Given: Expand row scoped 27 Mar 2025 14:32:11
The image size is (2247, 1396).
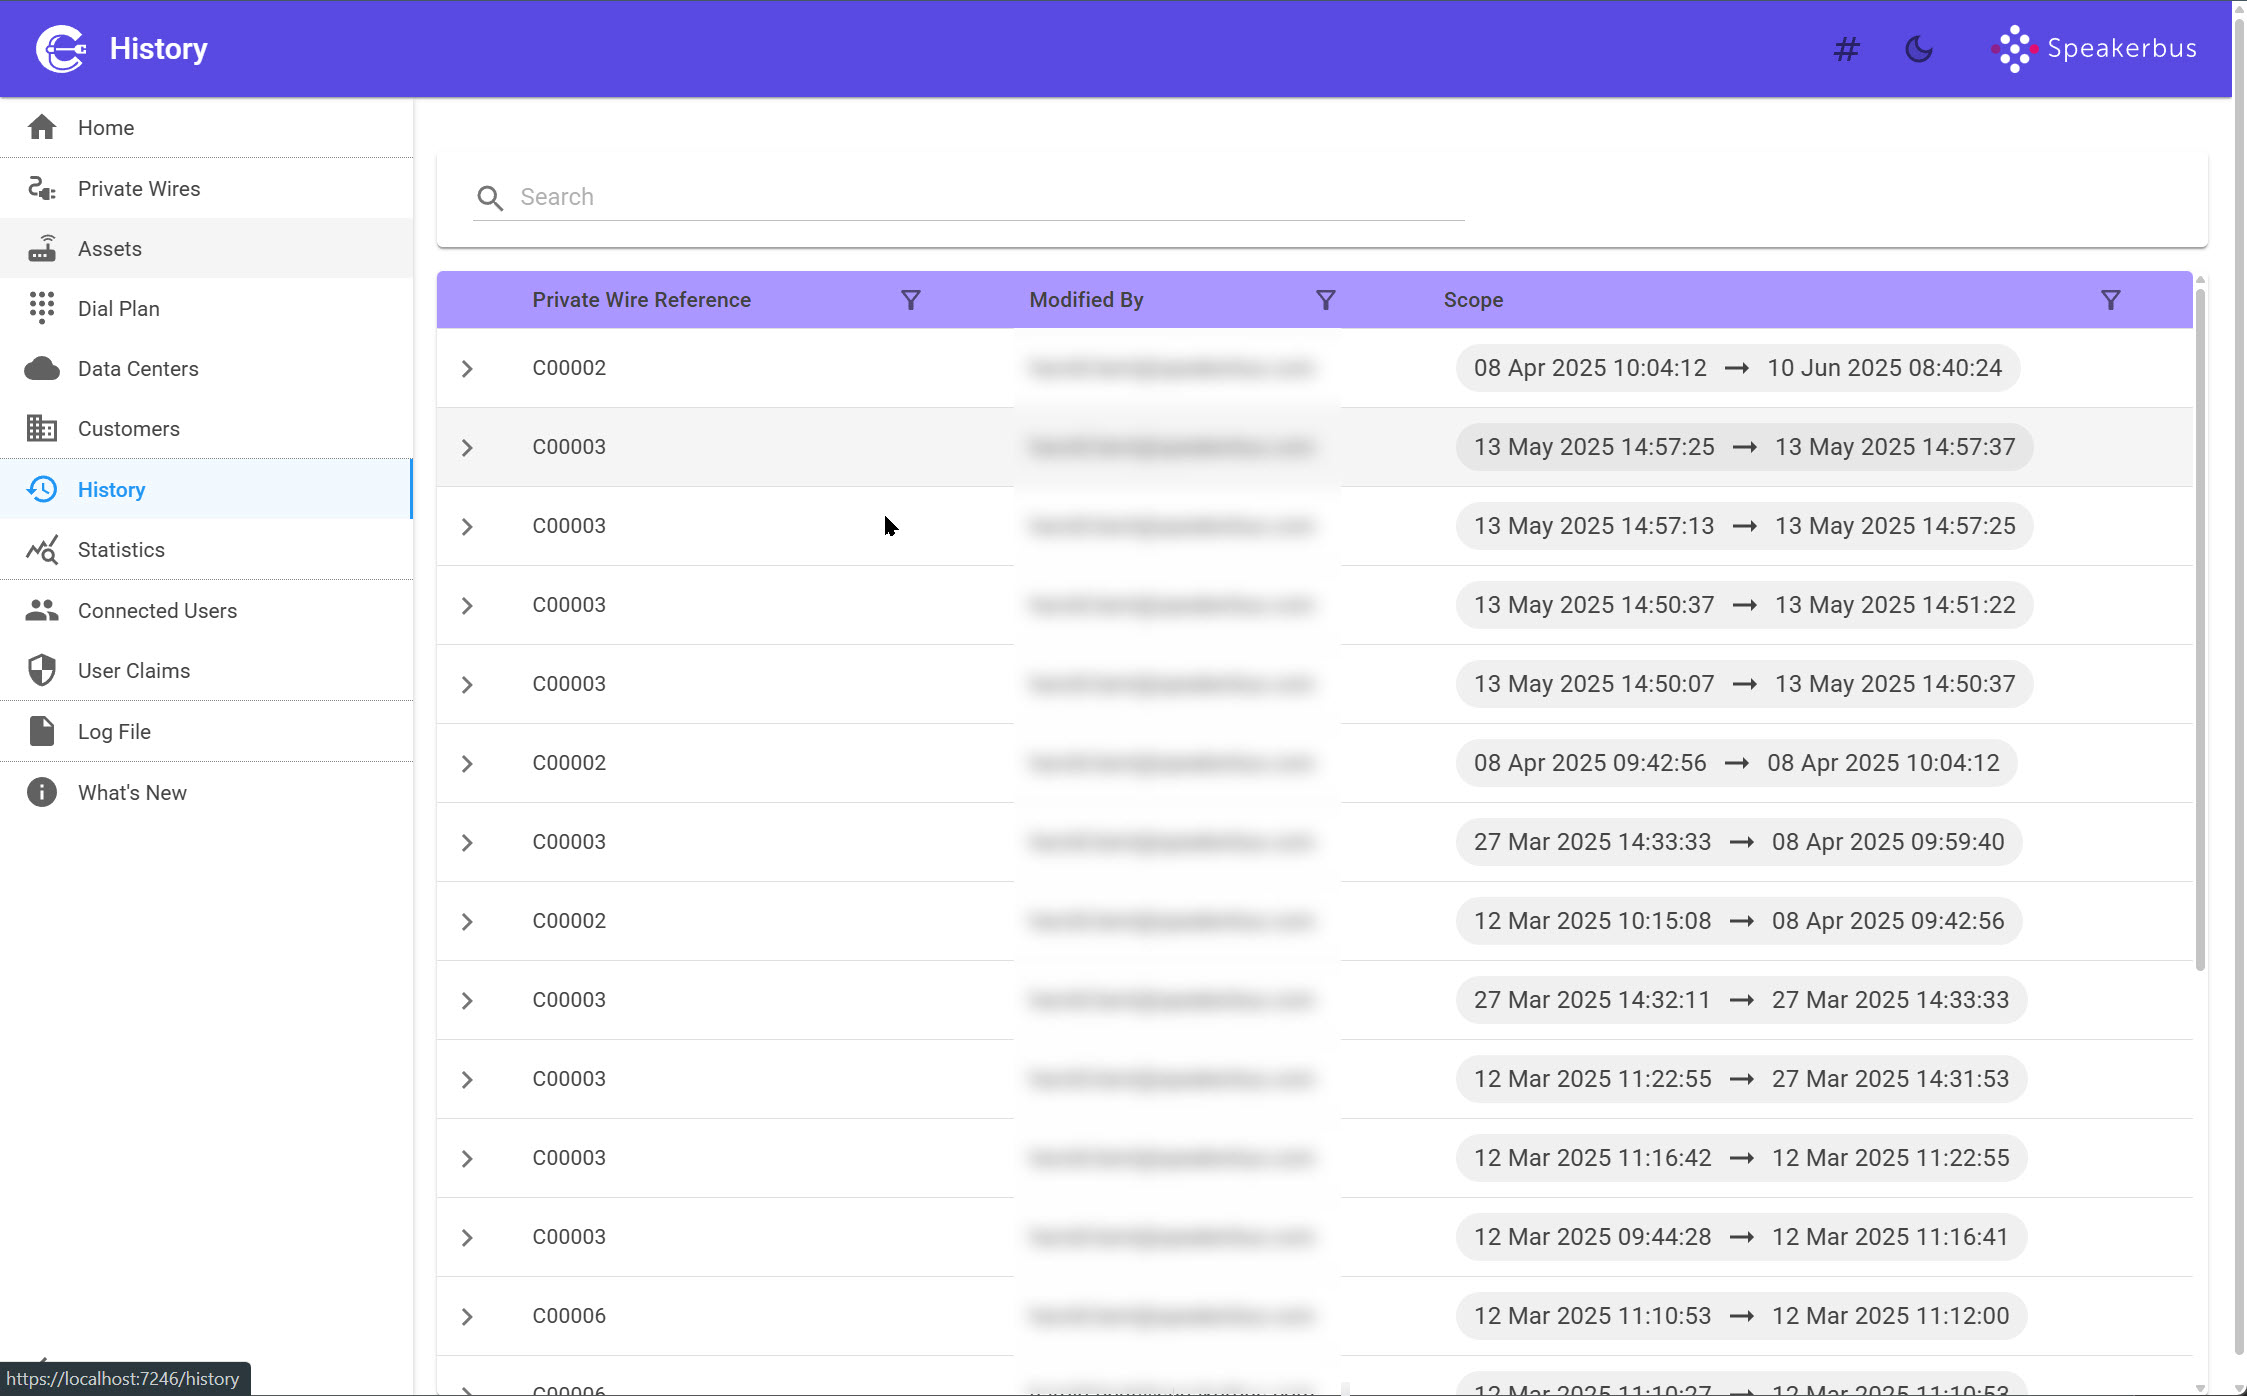Looking at the screenshot, I should pyautogui.click(x=467, y=1001).
